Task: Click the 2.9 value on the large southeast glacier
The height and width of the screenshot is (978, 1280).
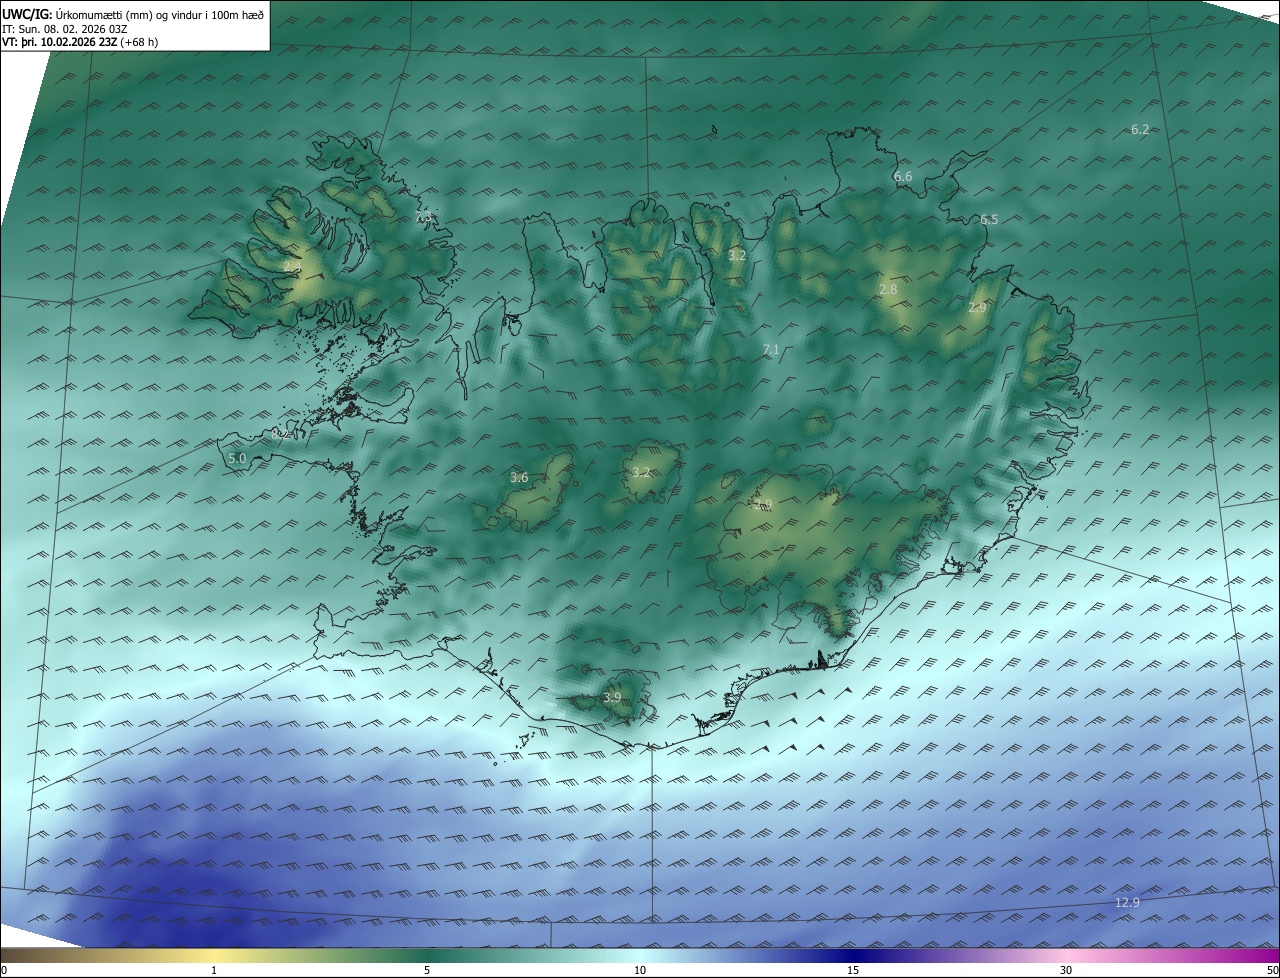Action: pyautogui.click(x=763, y=505)
